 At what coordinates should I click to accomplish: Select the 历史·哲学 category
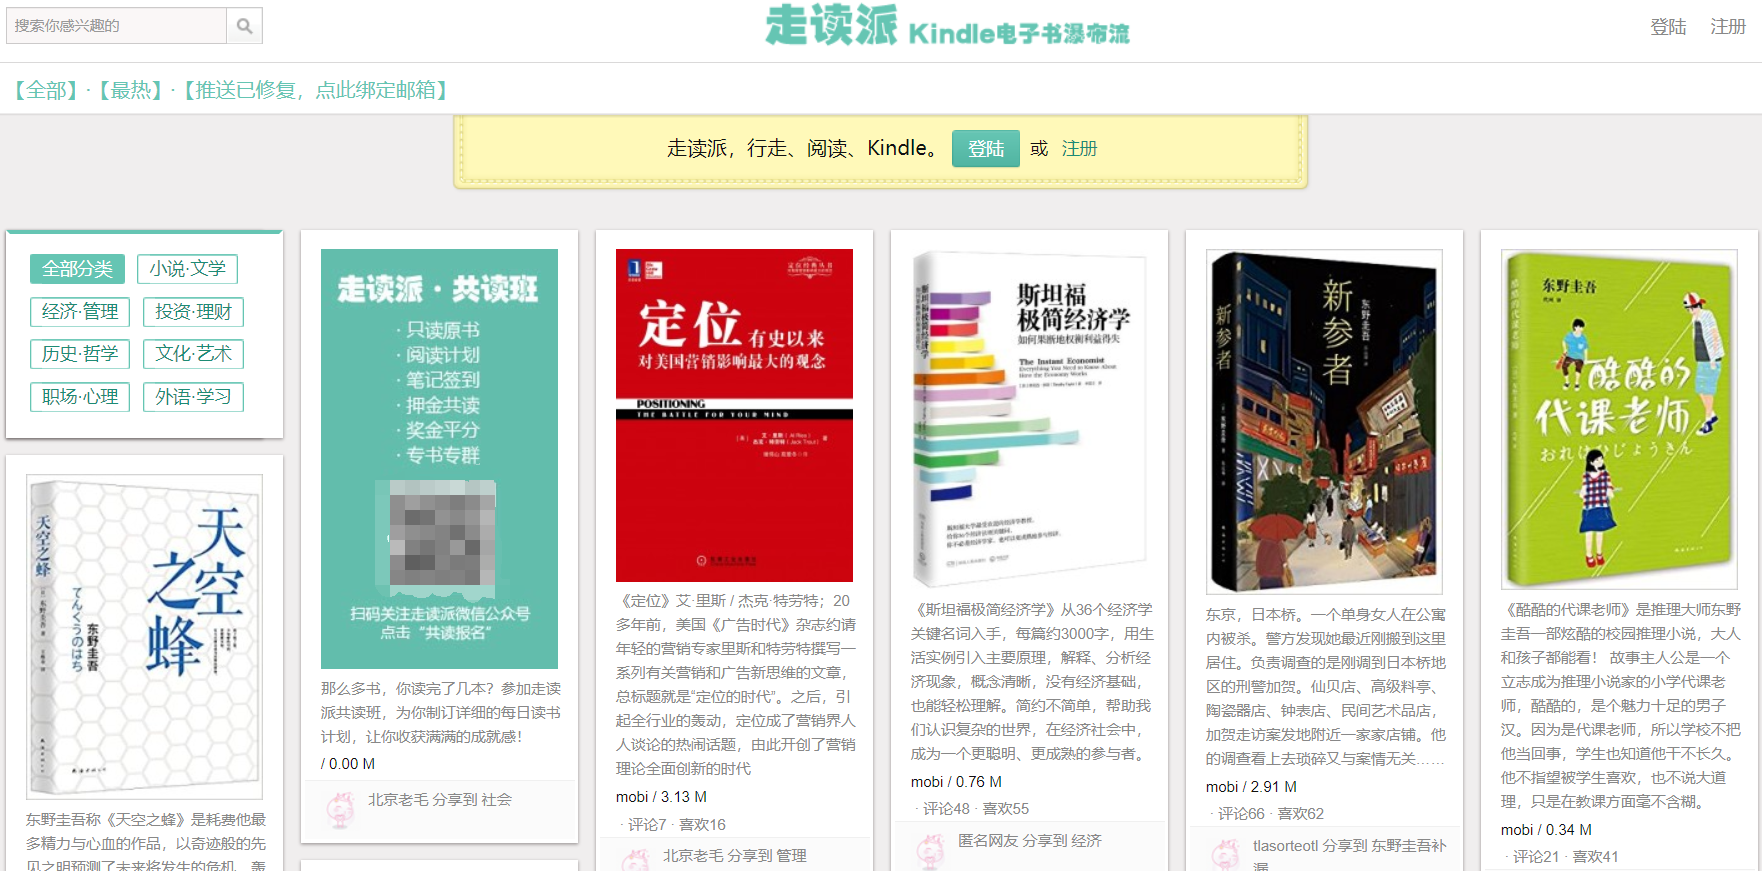click(80, 353)
